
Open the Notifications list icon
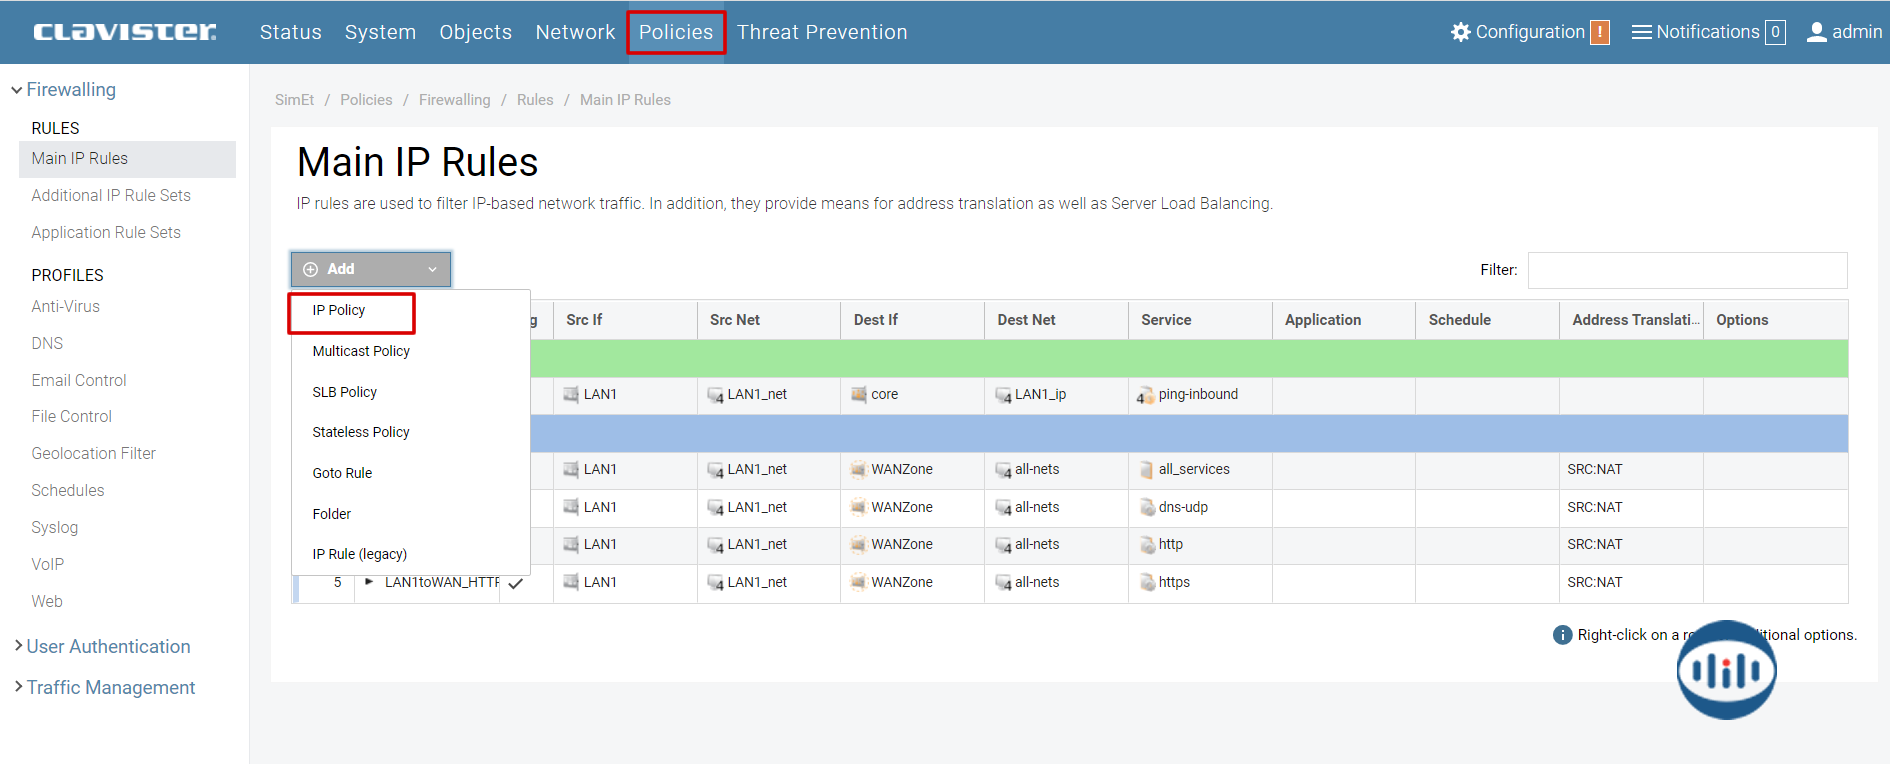[1641, 32]
